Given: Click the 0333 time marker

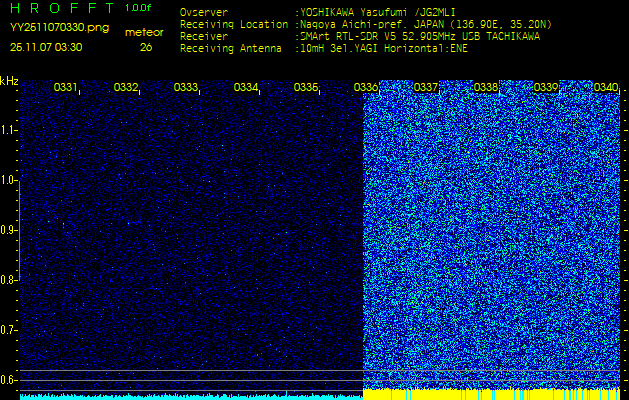Looking at the screenshot, I should click(x=186, y=87).
